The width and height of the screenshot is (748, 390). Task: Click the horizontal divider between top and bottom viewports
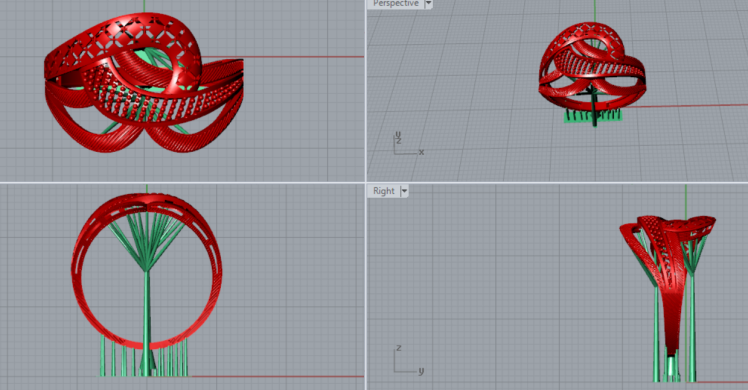pos(374,182)
